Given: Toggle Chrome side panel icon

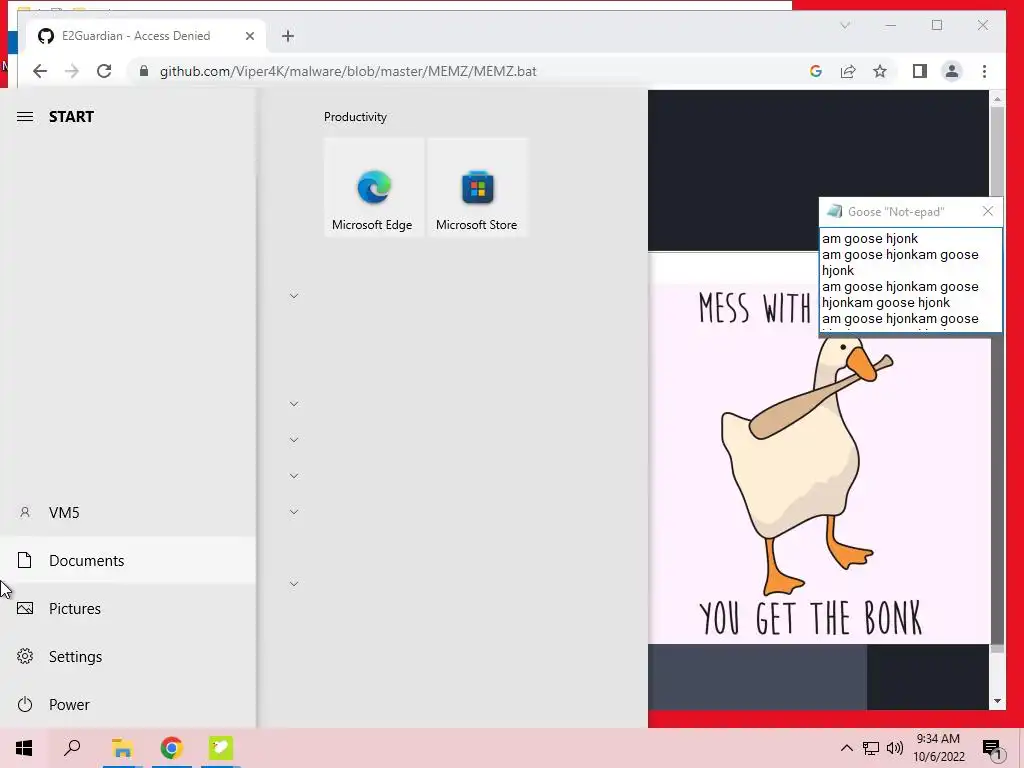Looking at the screenshot, I should coord(920,71).
